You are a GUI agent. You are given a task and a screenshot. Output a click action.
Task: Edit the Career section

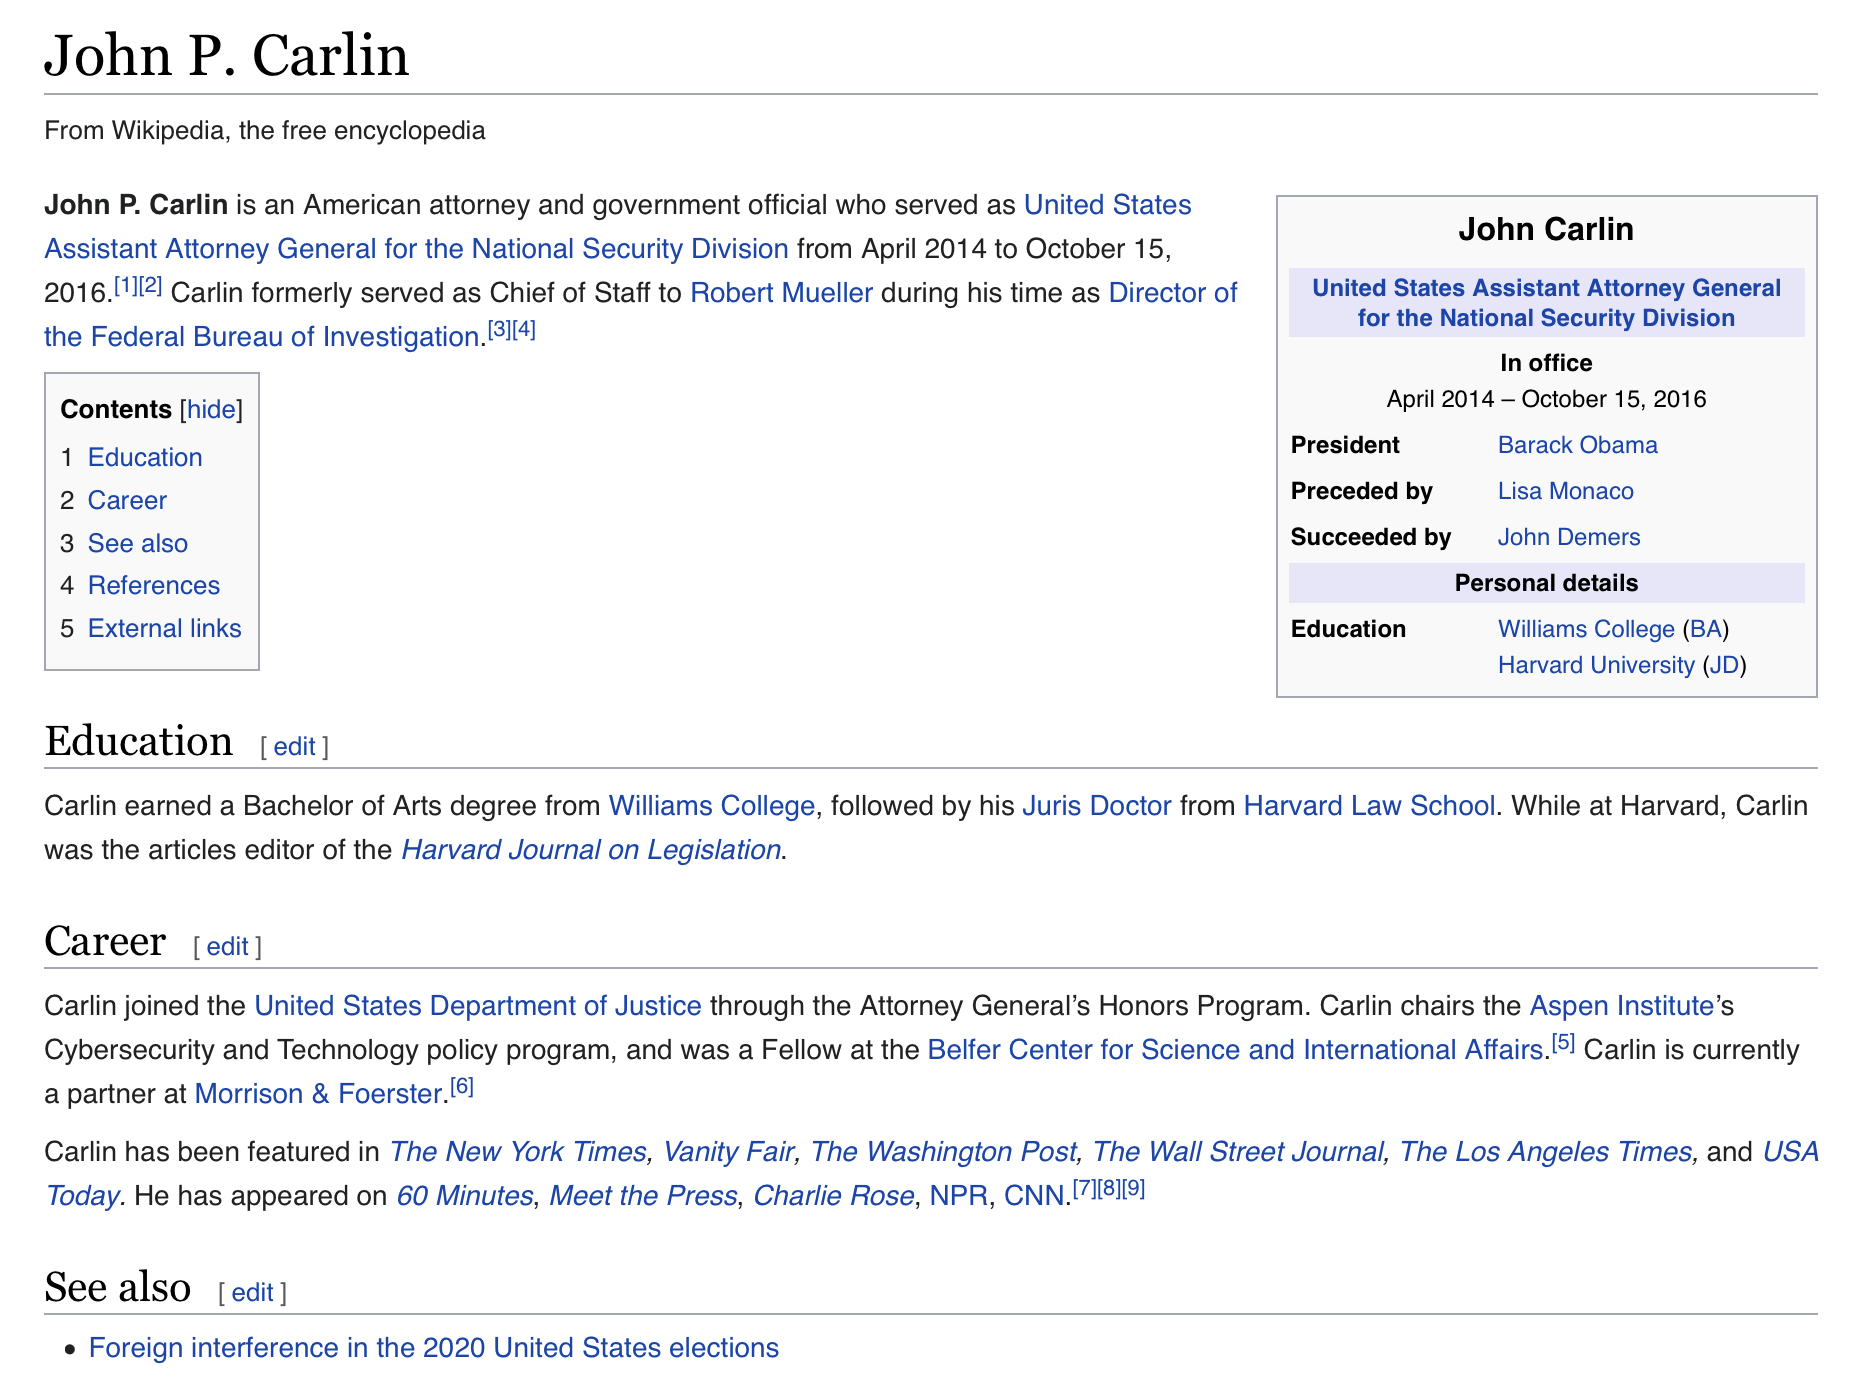pos(227,946)
